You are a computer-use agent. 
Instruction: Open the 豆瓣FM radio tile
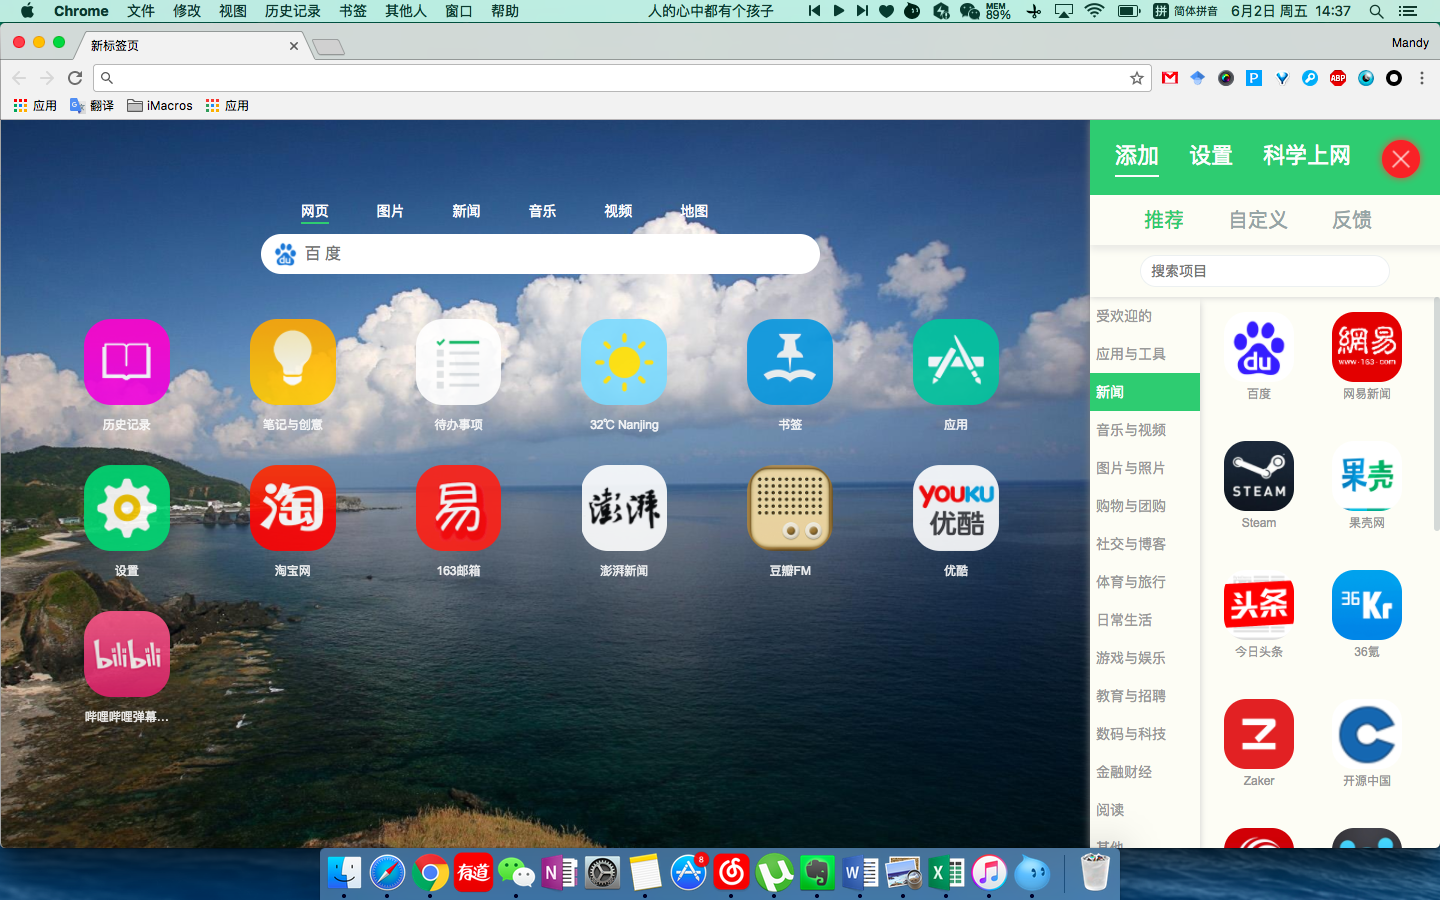point(790,508)
